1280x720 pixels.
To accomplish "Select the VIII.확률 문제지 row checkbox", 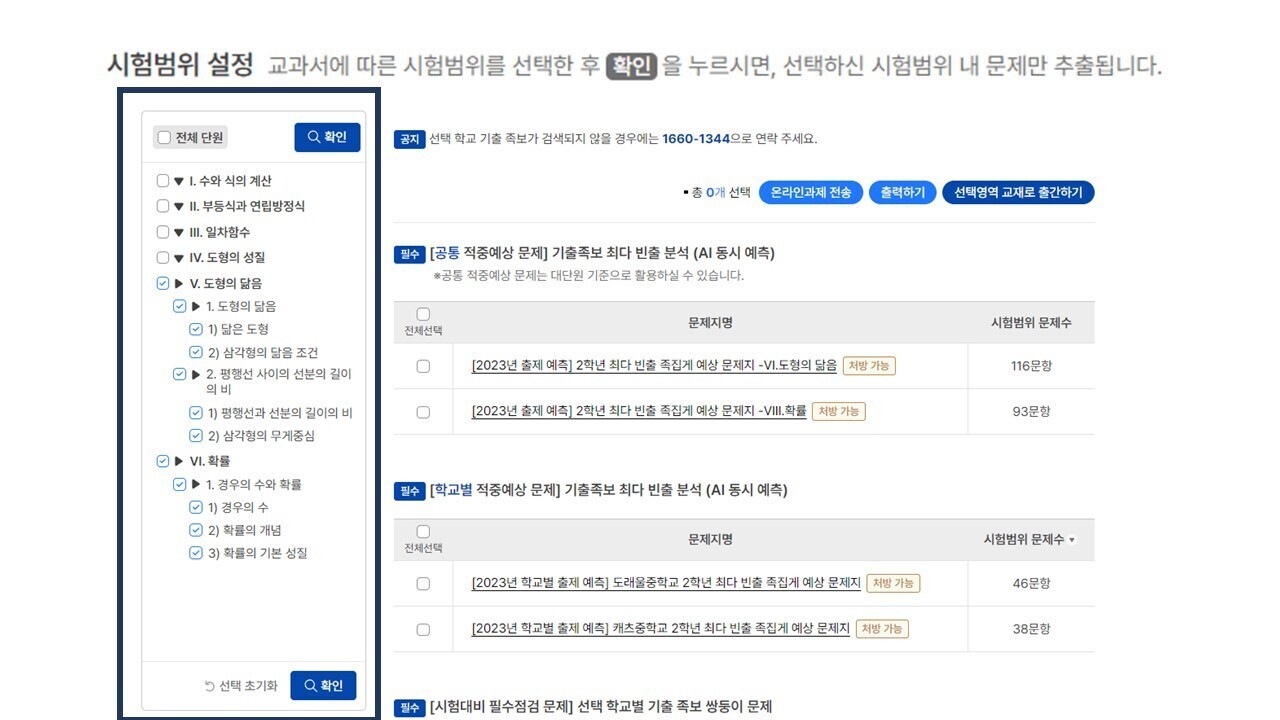I will [x=423, y=412].
